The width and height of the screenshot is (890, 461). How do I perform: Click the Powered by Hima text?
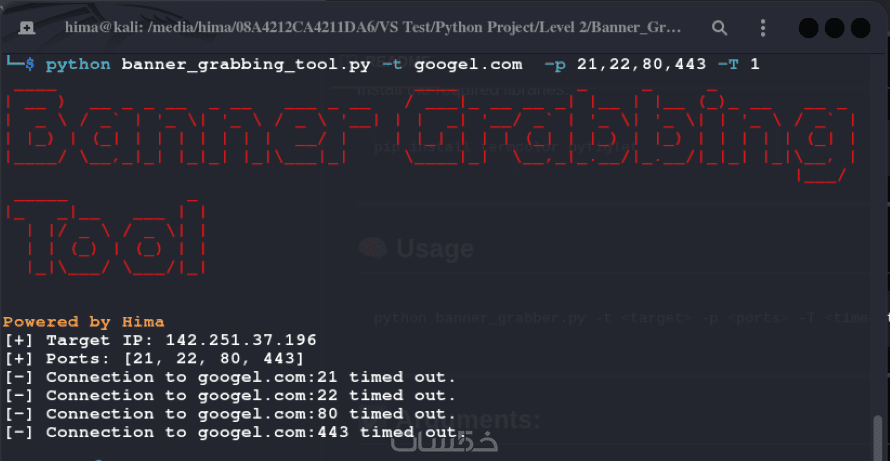click(83, 322)
